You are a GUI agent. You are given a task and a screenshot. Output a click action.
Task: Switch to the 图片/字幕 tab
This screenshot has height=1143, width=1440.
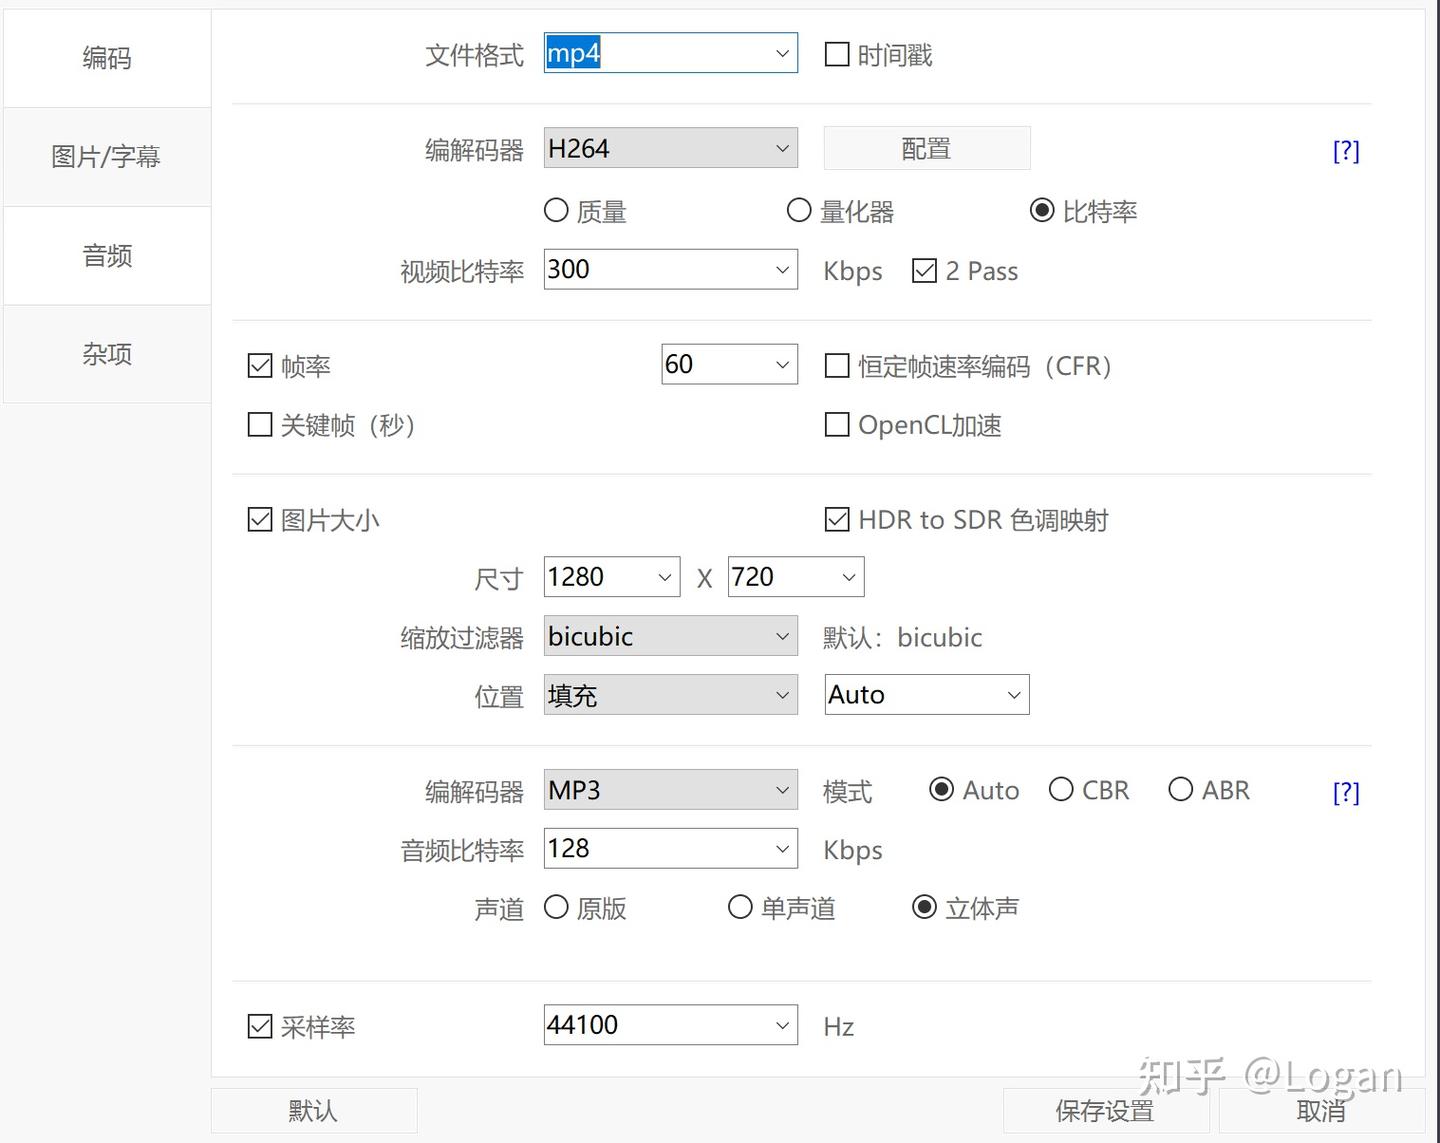pyautogui.click(x=106, y=156)
